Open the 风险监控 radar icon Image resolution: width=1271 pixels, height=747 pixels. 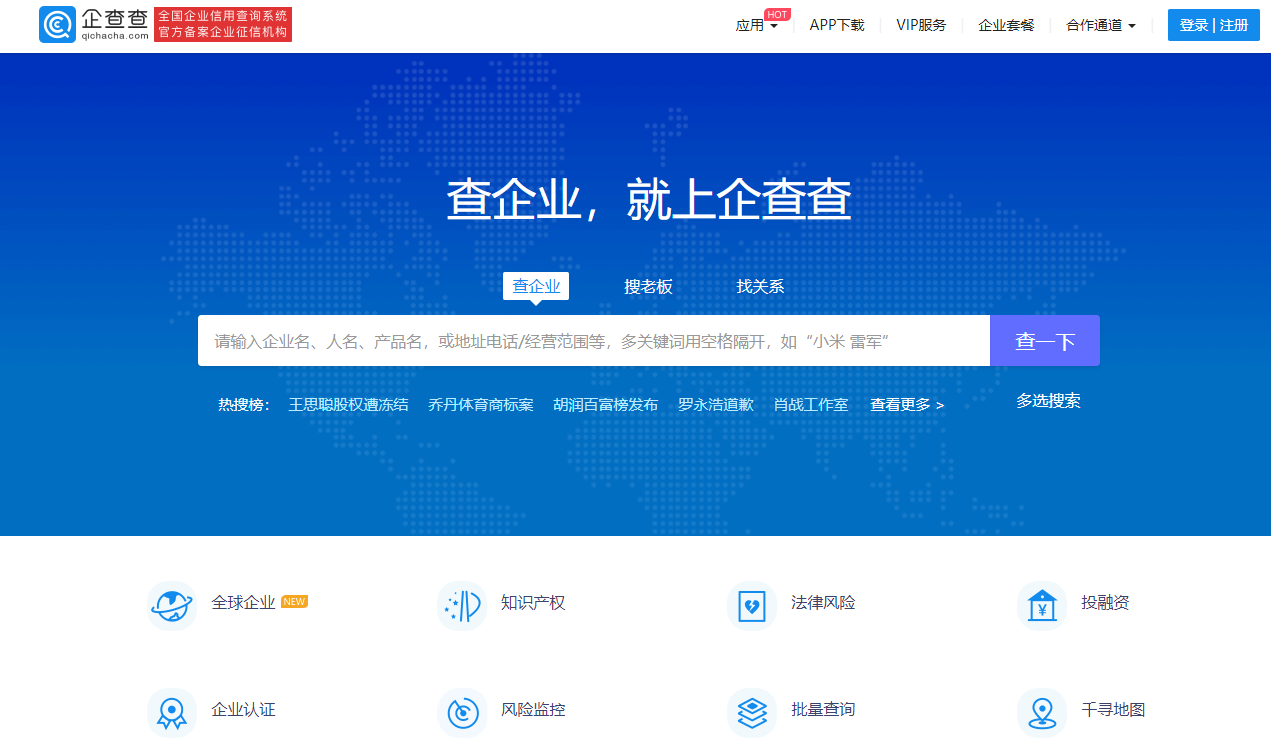click(462, 712)
